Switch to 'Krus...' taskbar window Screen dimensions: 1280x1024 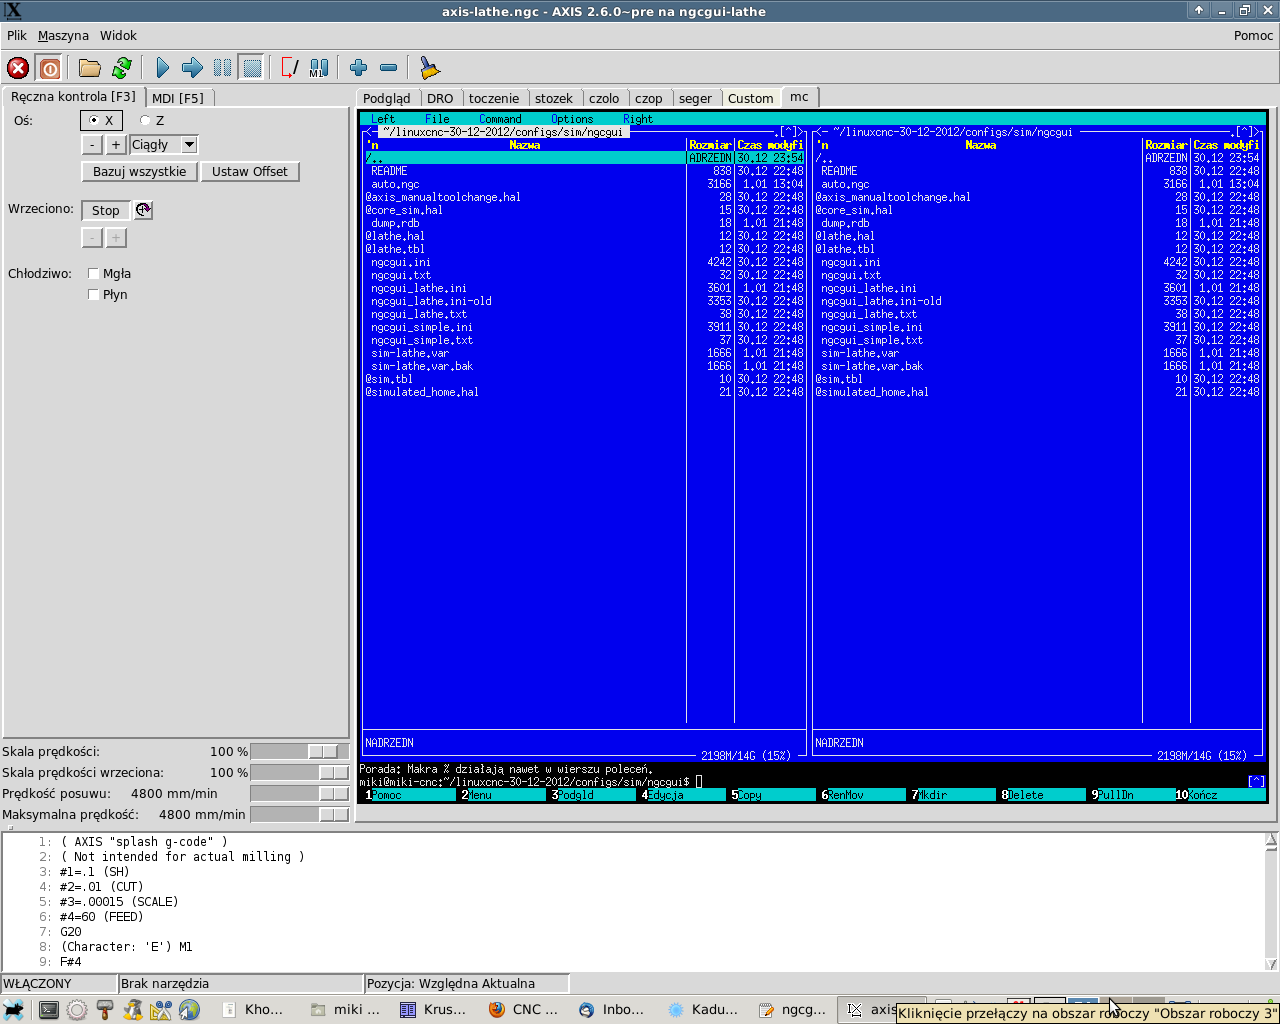[433, 1010]
